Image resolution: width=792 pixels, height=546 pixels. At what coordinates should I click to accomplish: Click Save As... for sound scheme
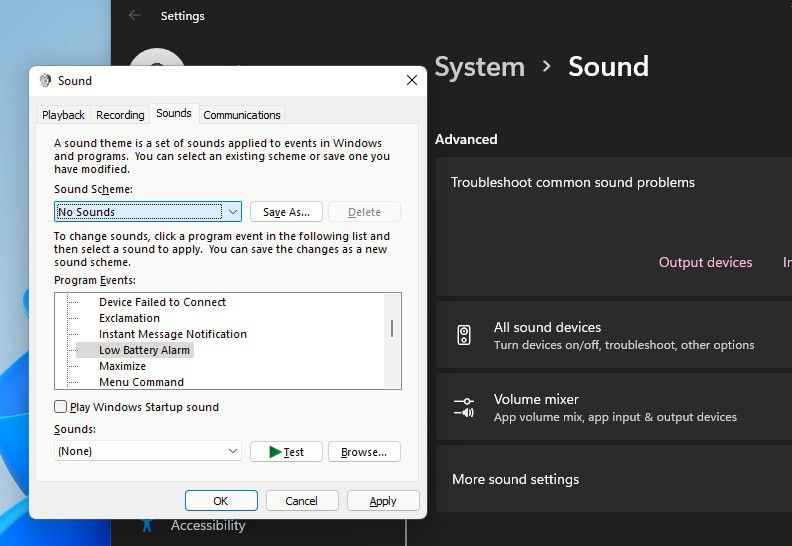click(286, 212)
